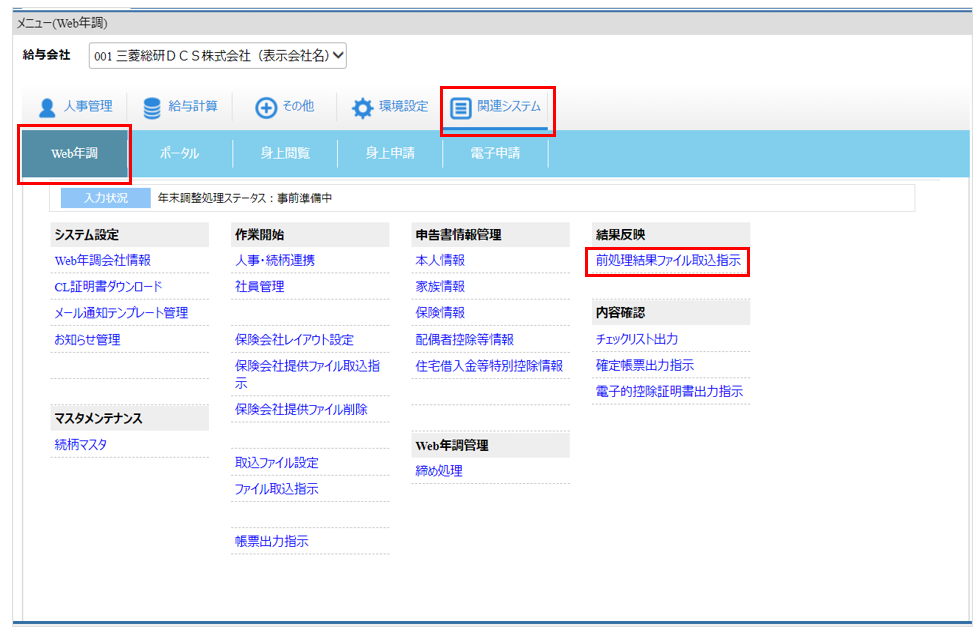
Task: Open the 給与会社 company dropdown
Action: click(x=218, y=56)
